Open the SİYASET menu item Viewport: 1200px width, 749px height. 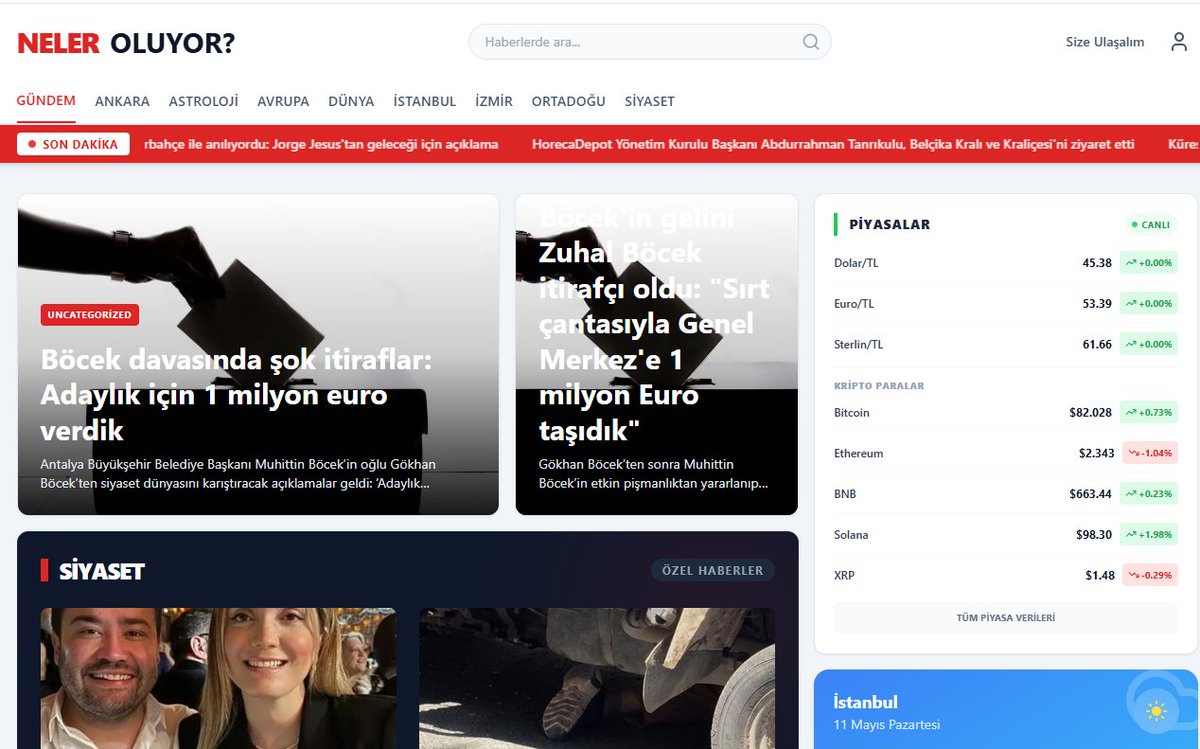tap(649, 101)
